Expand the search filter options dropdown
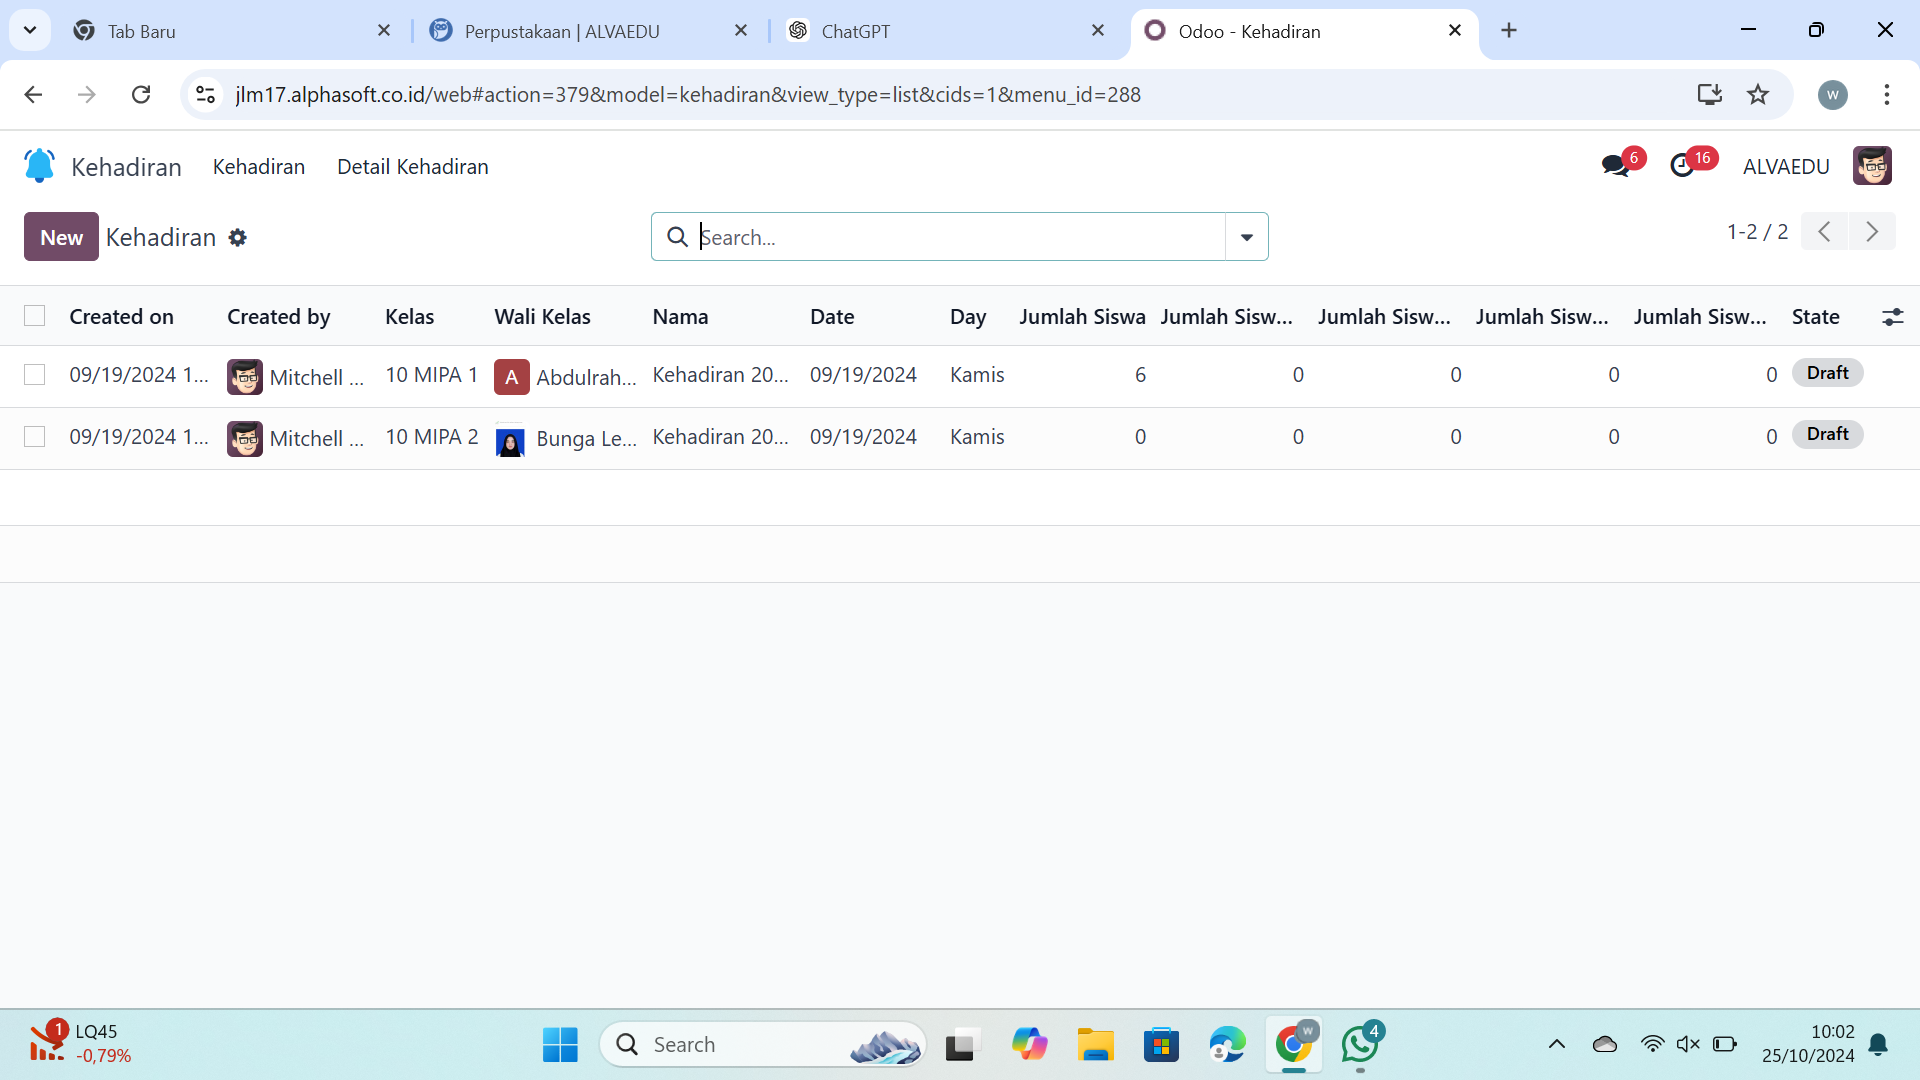The height and width of the screenshot is (1080, 1920). coord(1246,237)
